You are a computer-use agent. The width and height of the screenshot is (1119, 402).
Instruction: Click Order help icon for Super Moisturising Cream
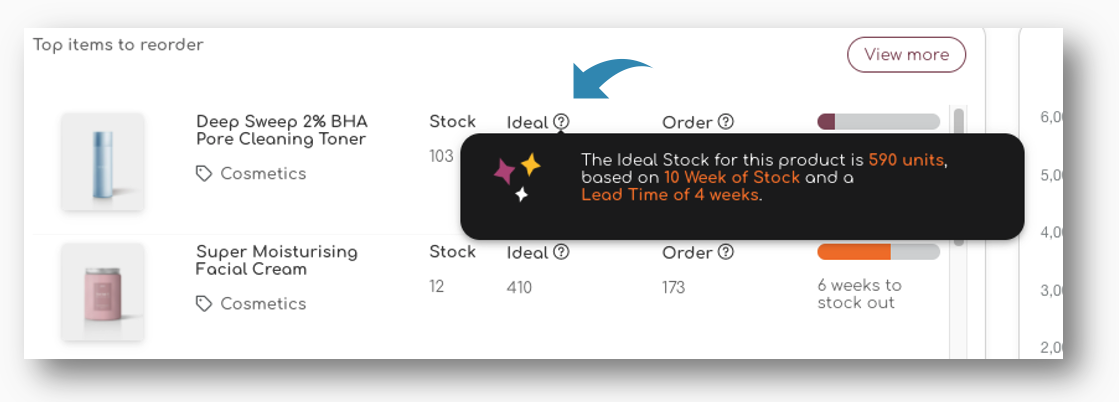coord(726,252)
